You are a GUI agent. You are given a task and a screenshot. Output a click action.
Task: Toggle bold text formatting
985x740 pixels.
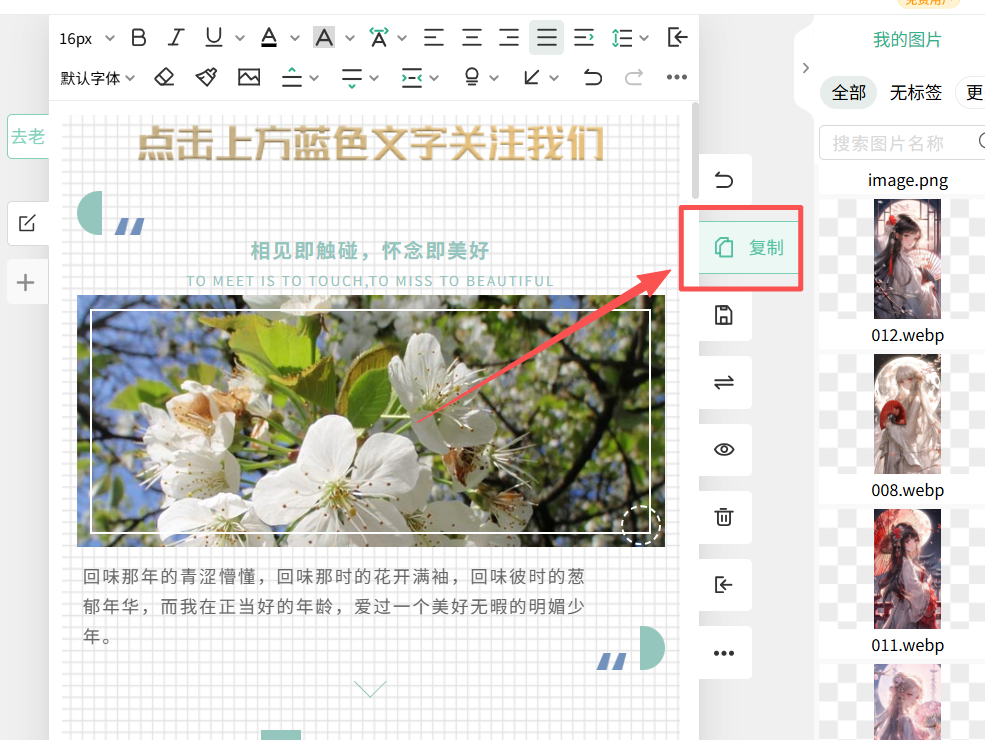click(139, 38)
